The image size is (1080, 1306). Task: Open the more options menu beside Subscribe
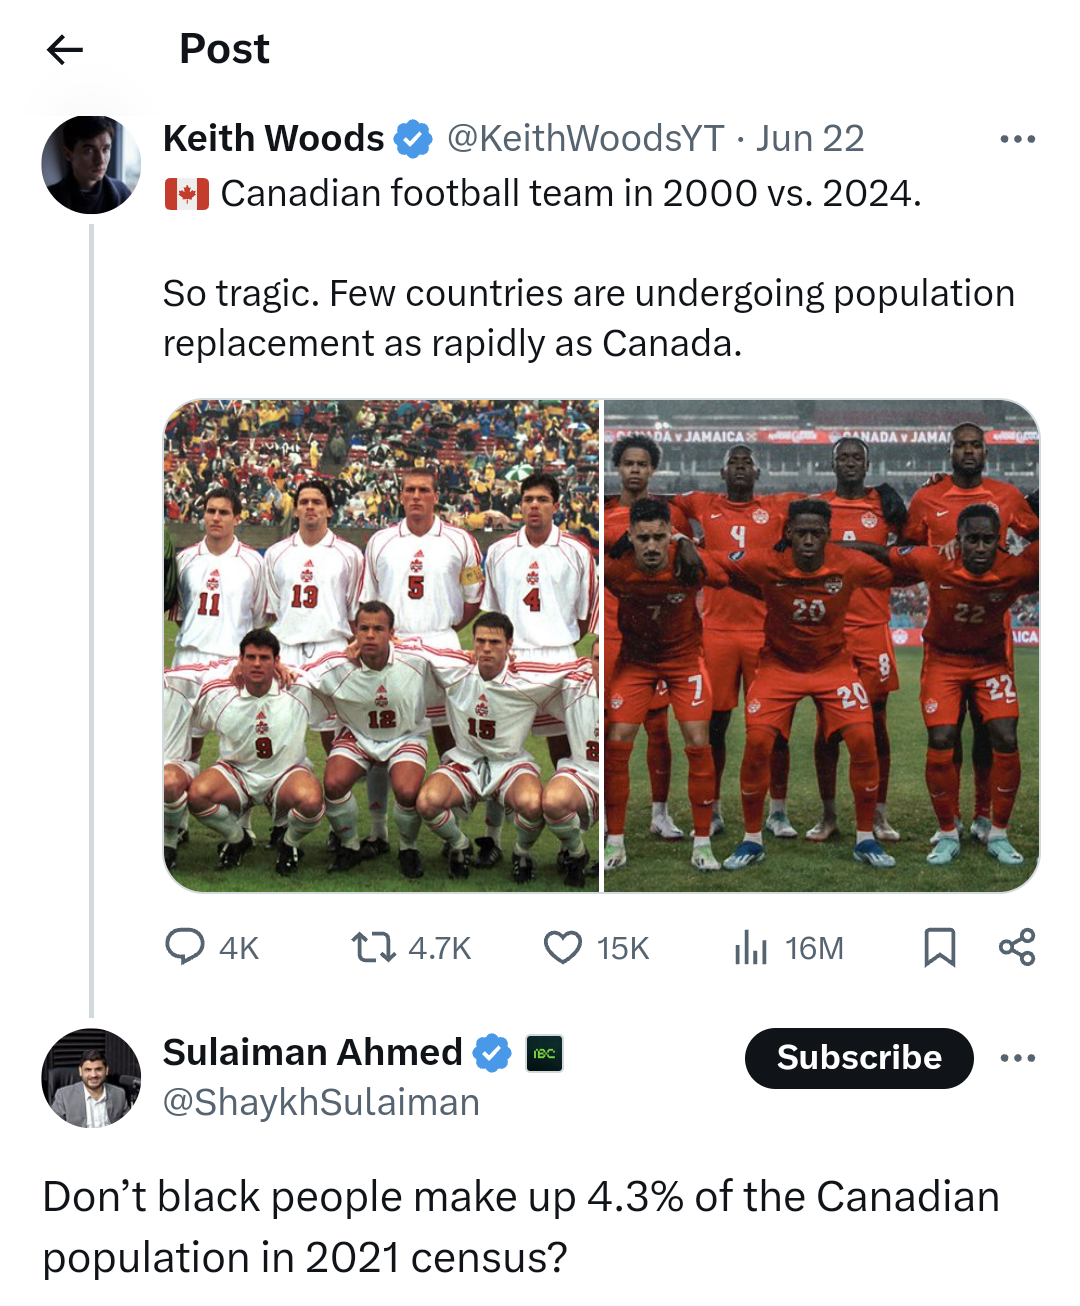1019,1057
